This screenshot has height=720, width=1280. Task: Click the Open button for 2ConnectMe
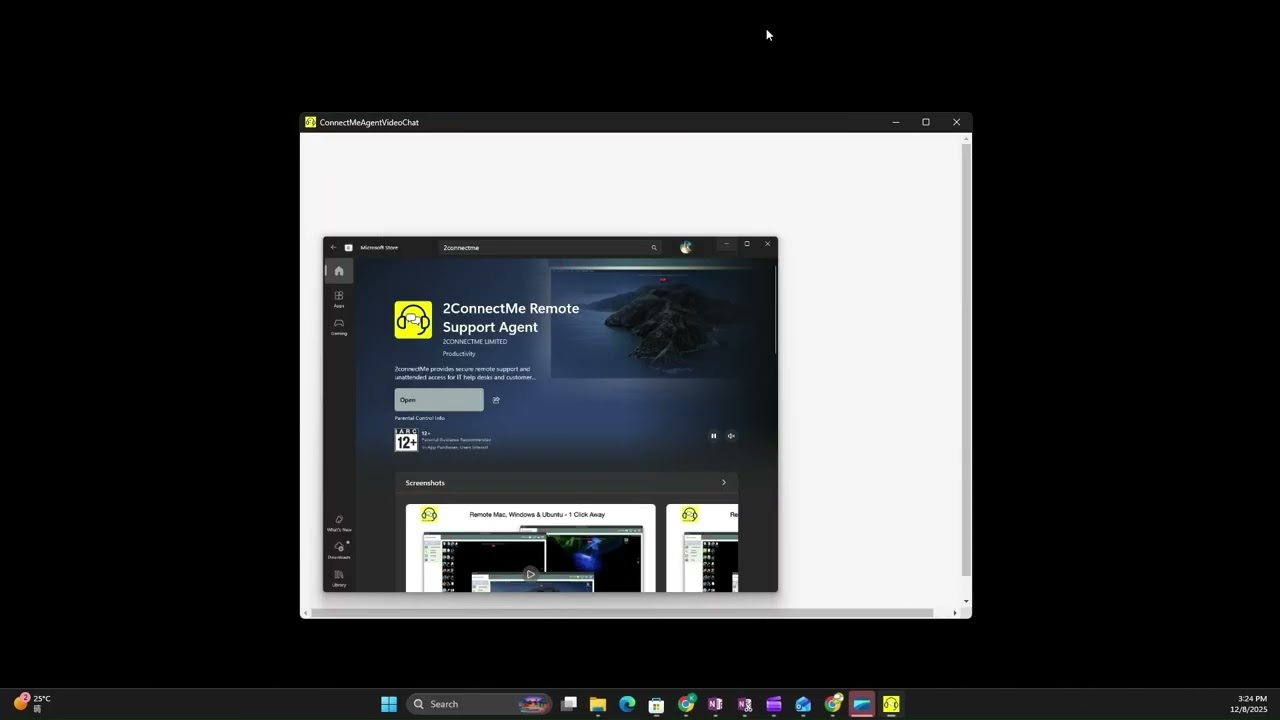pyautogui.click(x=439, y=400)
